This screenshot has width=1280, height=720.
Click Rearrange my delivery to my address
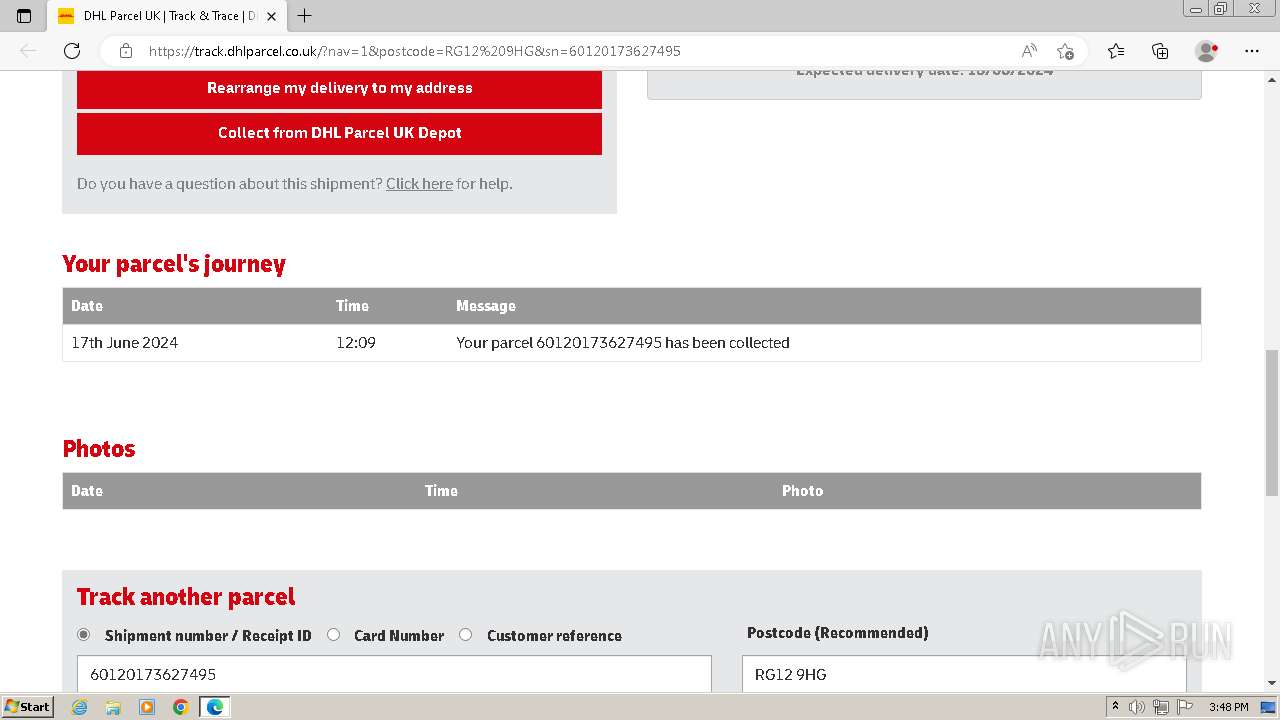(x=339, y=88)
